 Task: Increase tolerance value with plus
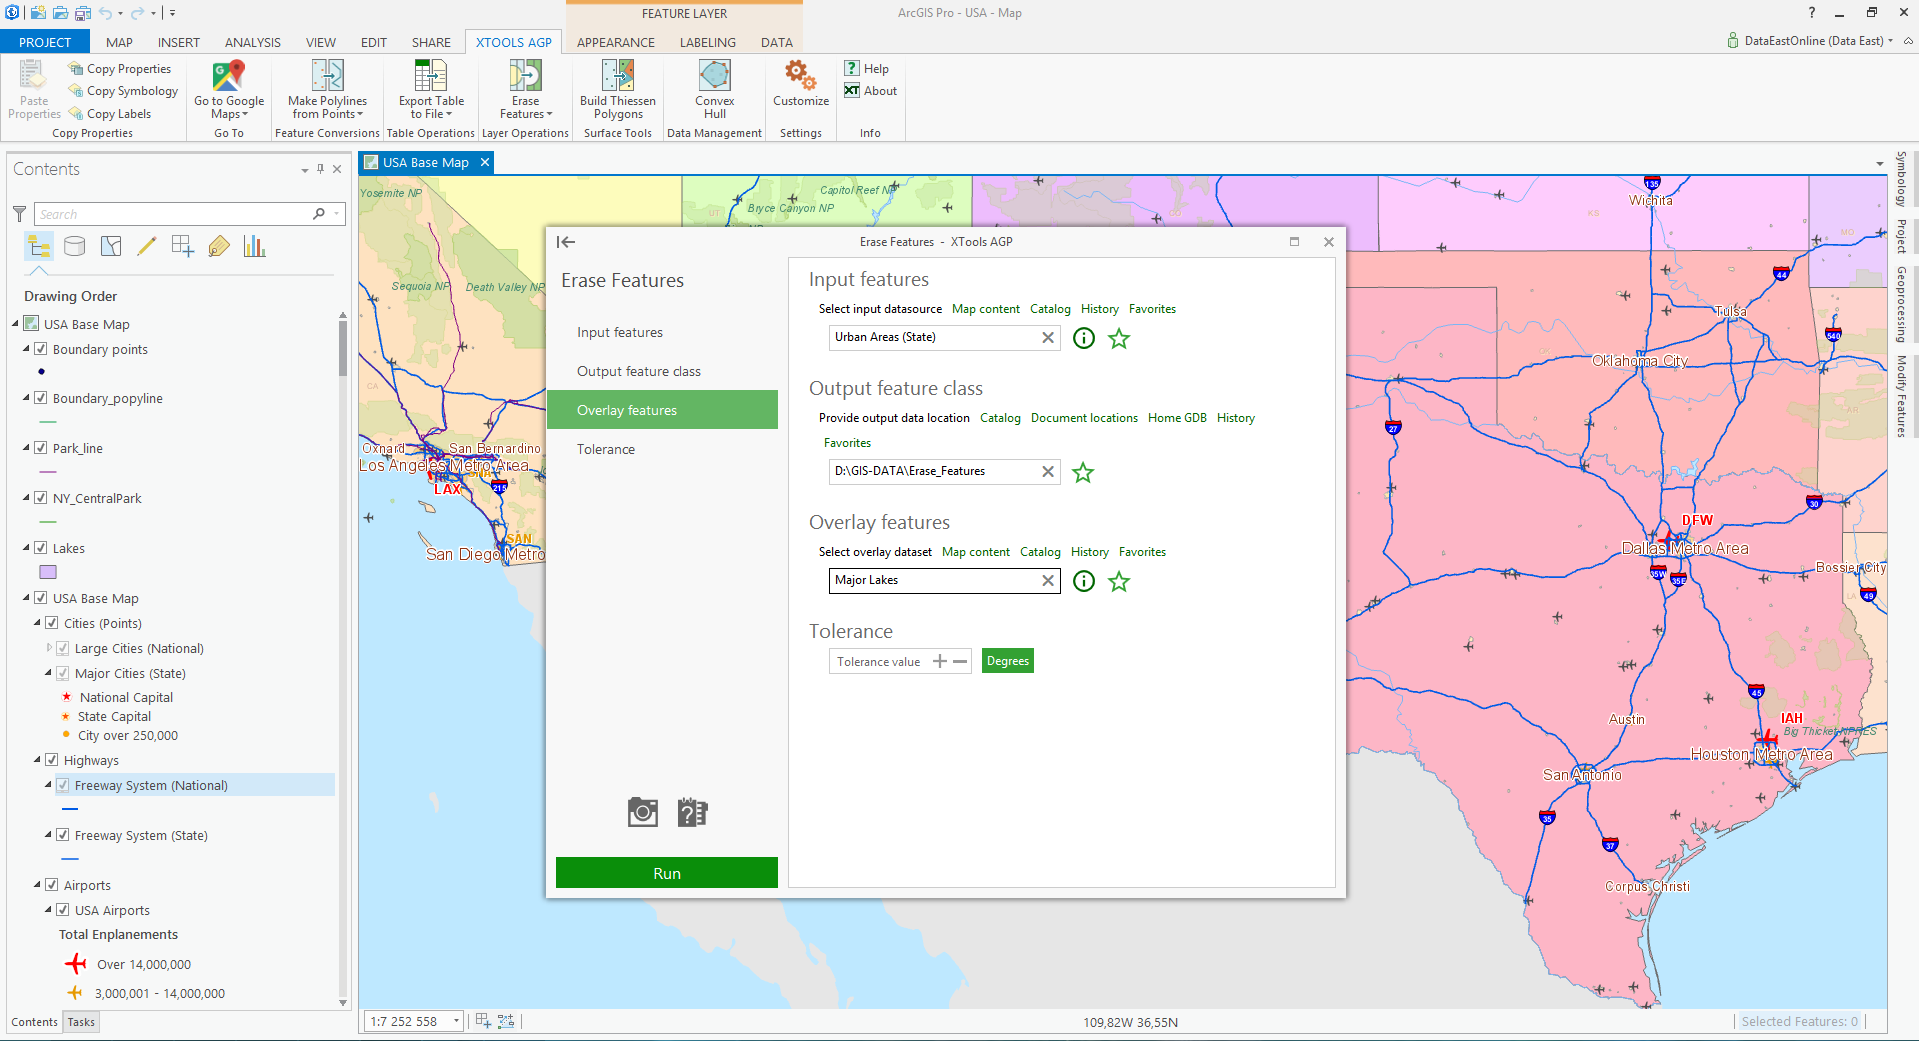tap(939, 661)
